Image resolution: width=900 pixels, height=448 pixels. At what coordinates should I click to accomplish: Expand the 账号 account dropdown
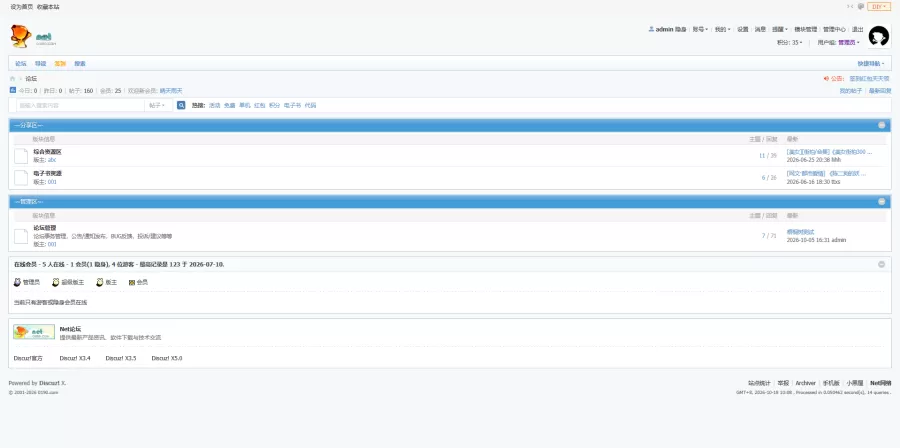click(700, 29)
